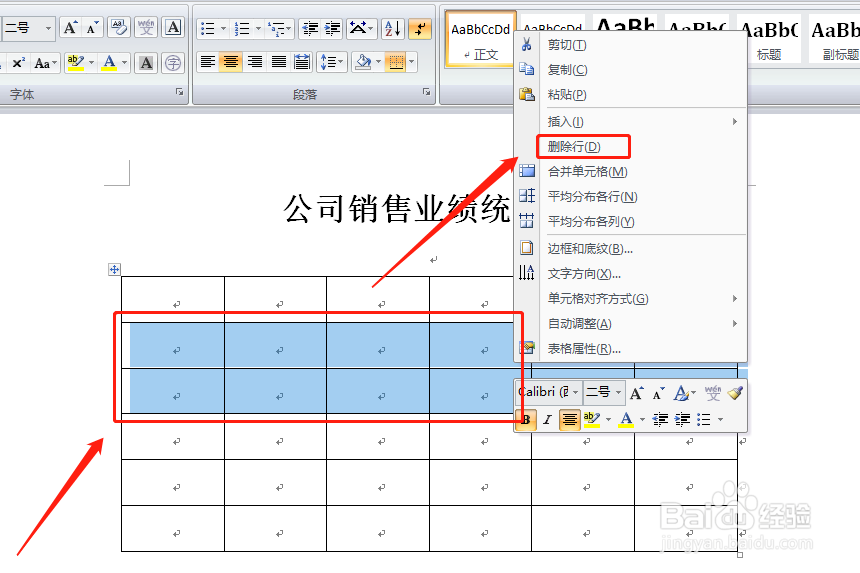Choose 粘贴(P) from context menu
Screen dimensions: 860x573
[x=631, y=95]
